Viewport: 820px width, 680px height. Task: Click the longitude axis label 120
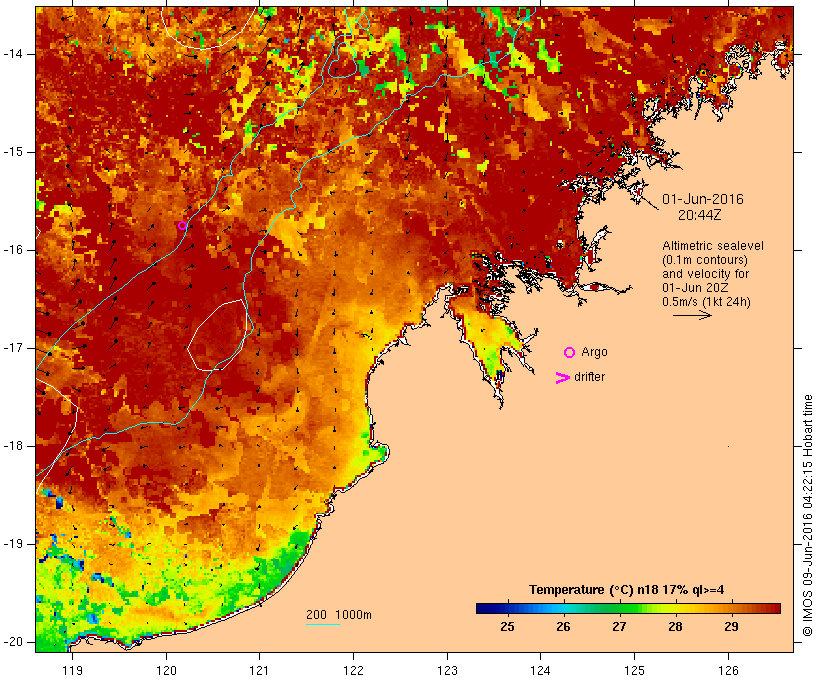click(x=166, y=670)
